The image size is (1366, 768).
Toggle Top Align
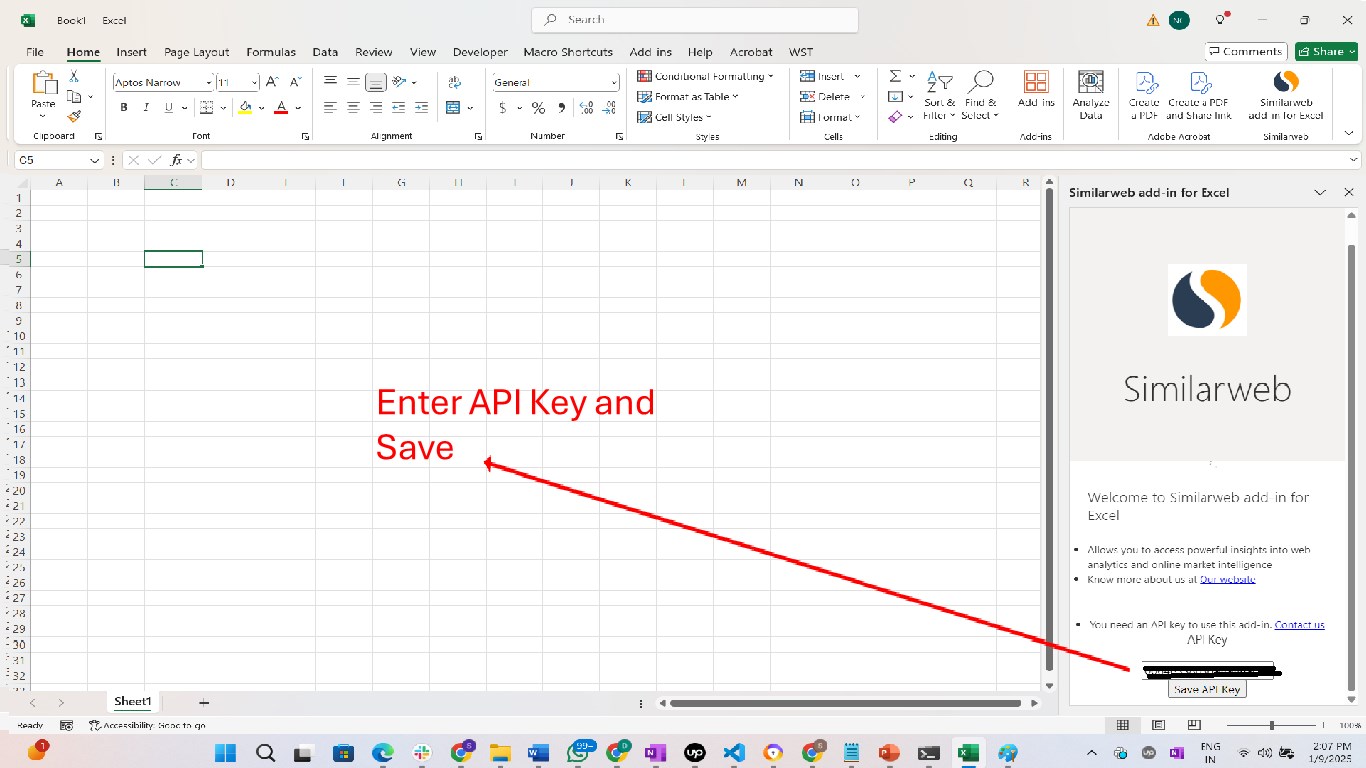click(x=330, y=82)
